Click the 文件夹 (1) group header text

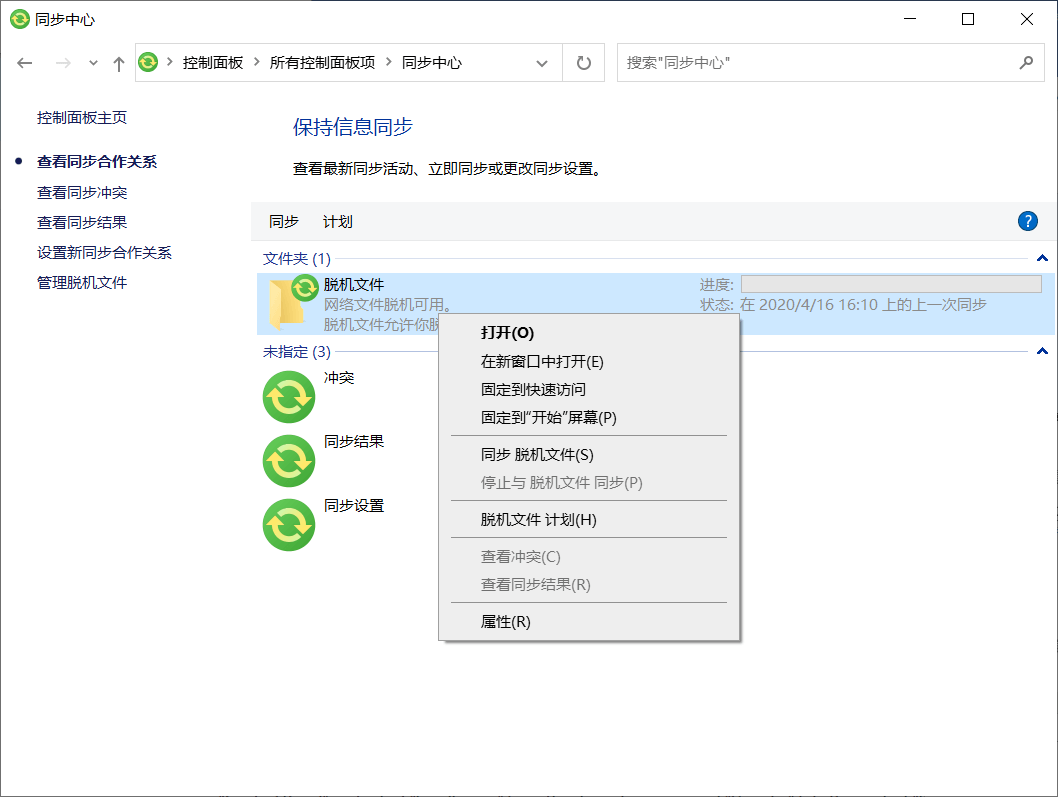click(297, 258)
